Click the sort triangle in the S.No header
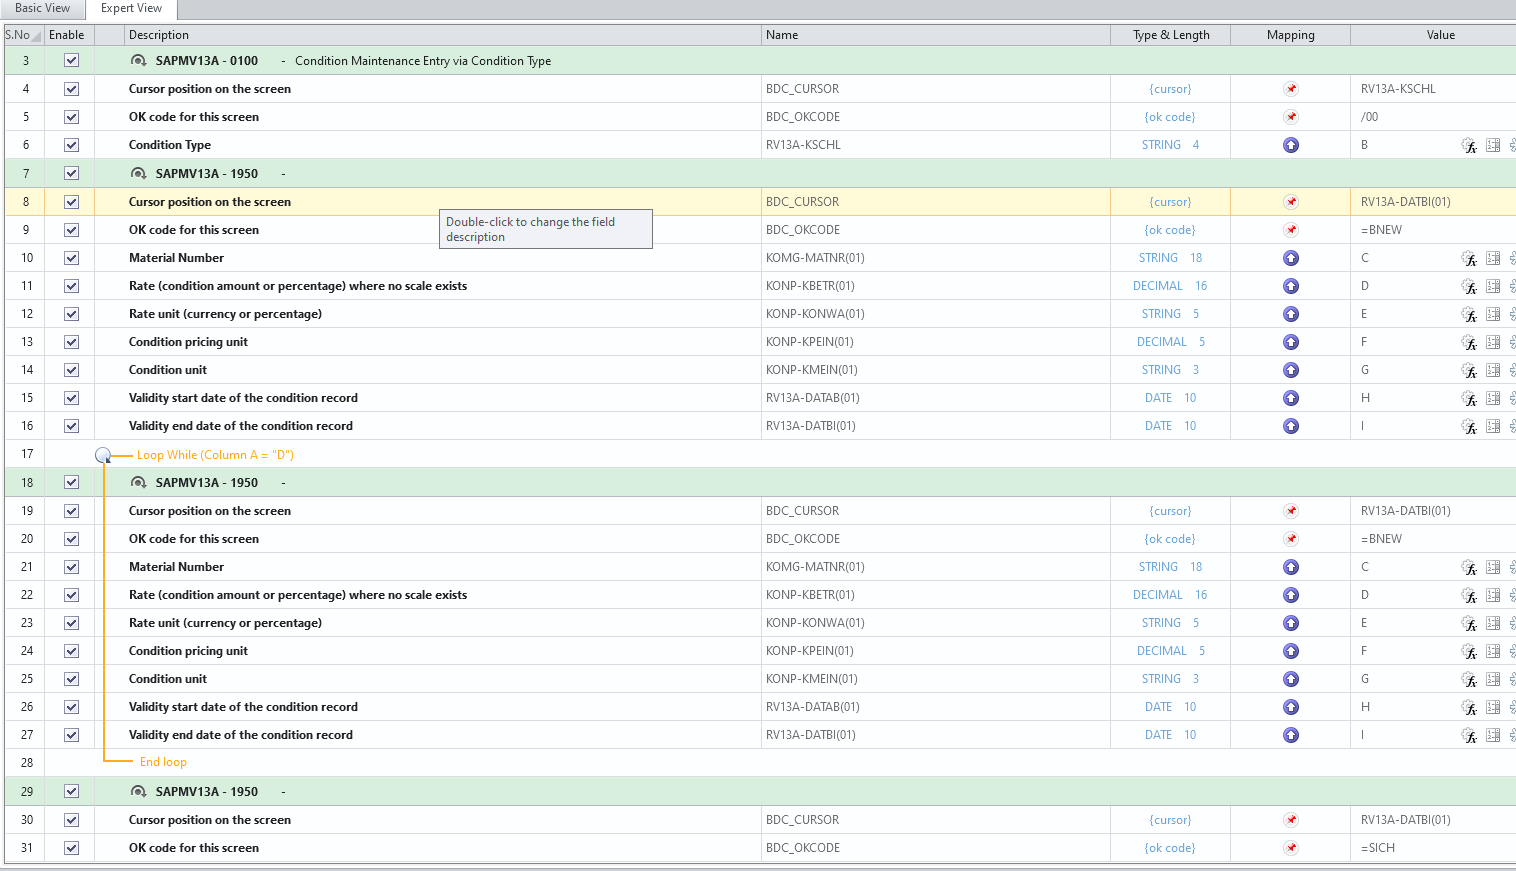 pyautogui.click(x=37, y=36)
